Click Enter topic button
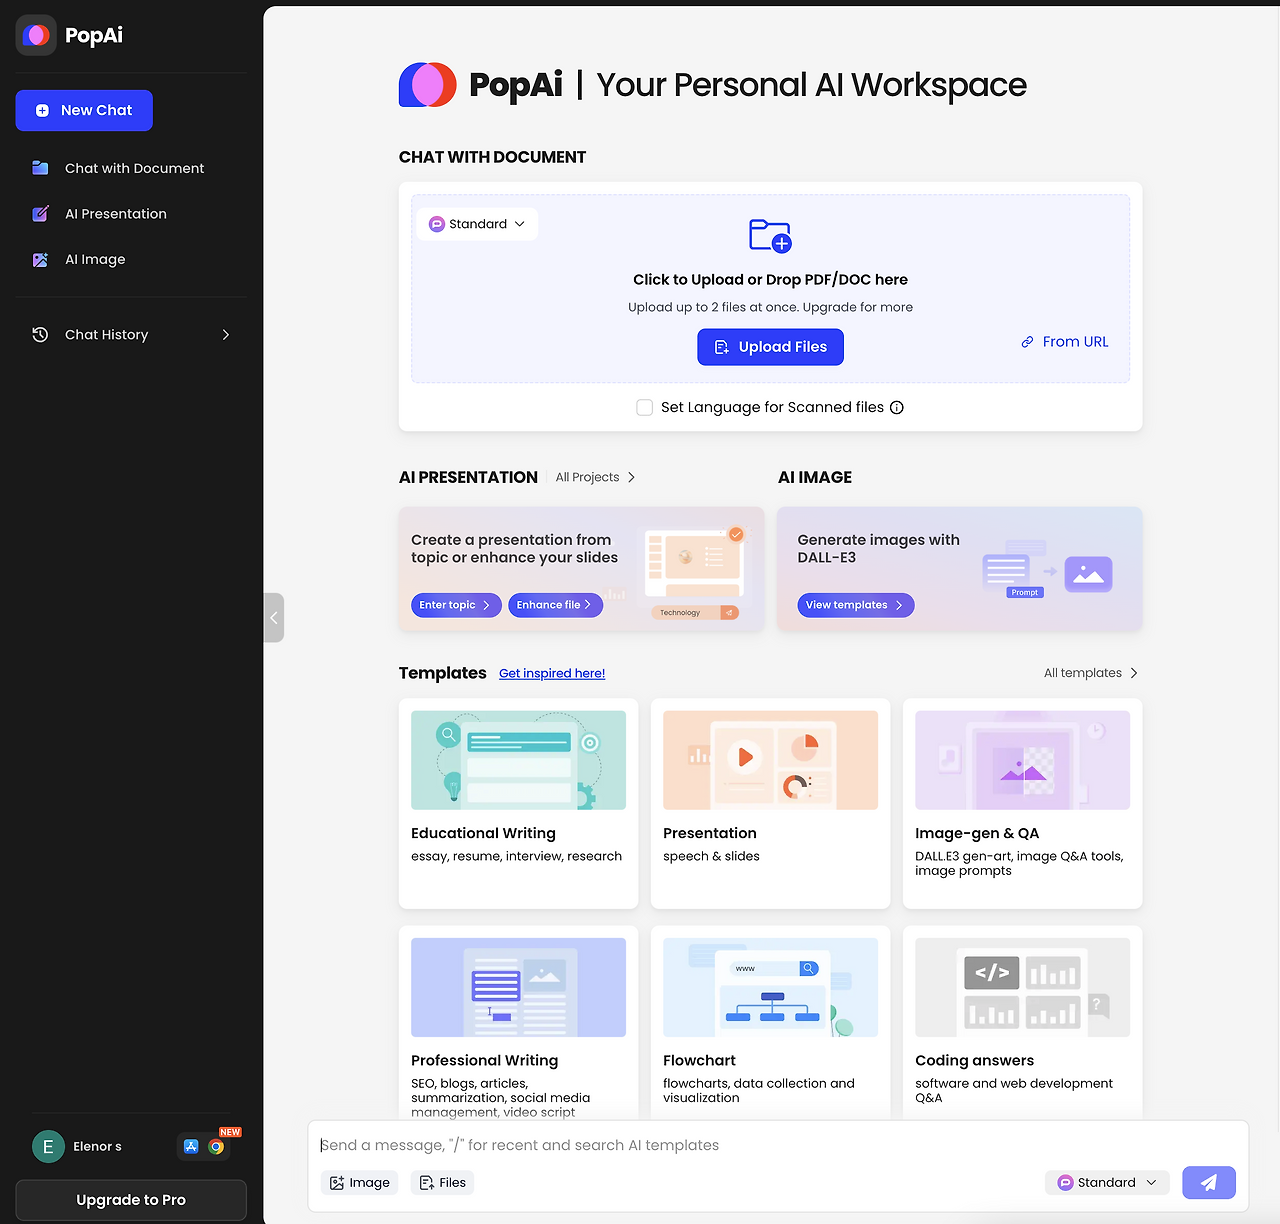This screenshot has width=1280, height=1224. [x=456, y=605]
